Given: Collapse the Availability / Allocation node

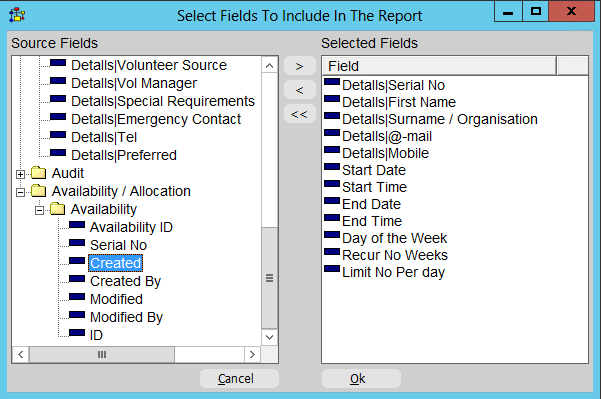Looking at the screenshot, I should 20,192.
